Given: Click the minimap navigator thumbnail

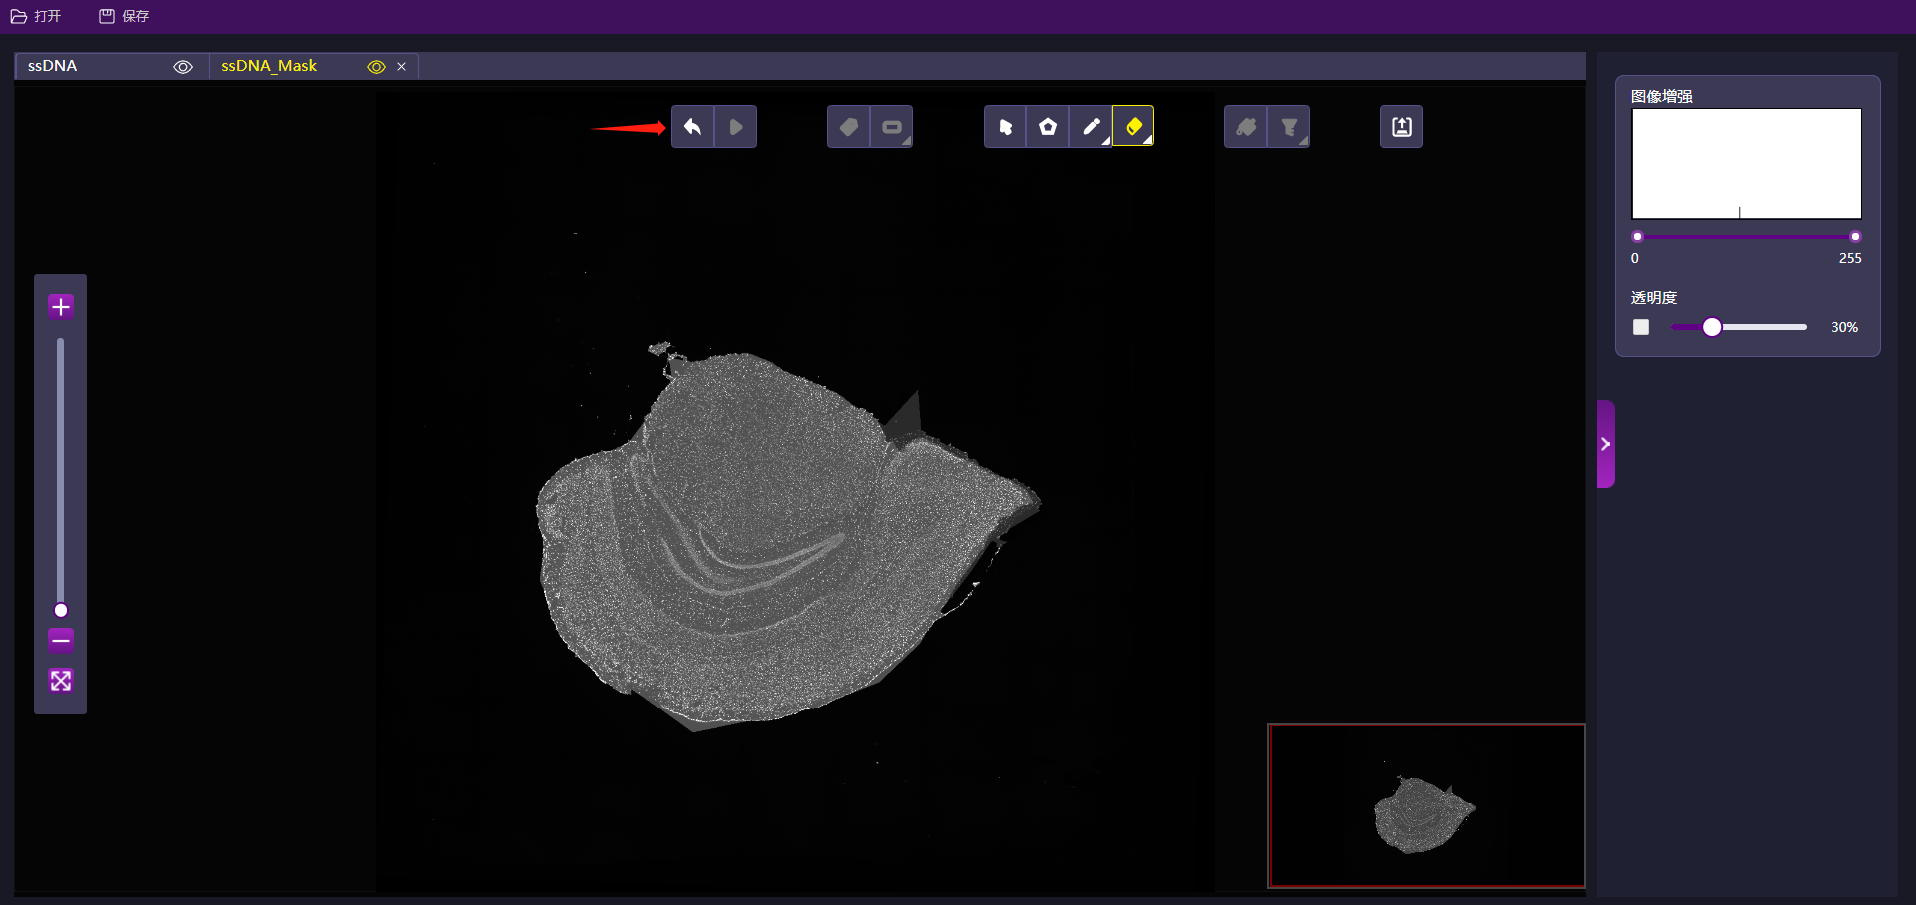Looking at the screenshot, I should point(1426,806).
